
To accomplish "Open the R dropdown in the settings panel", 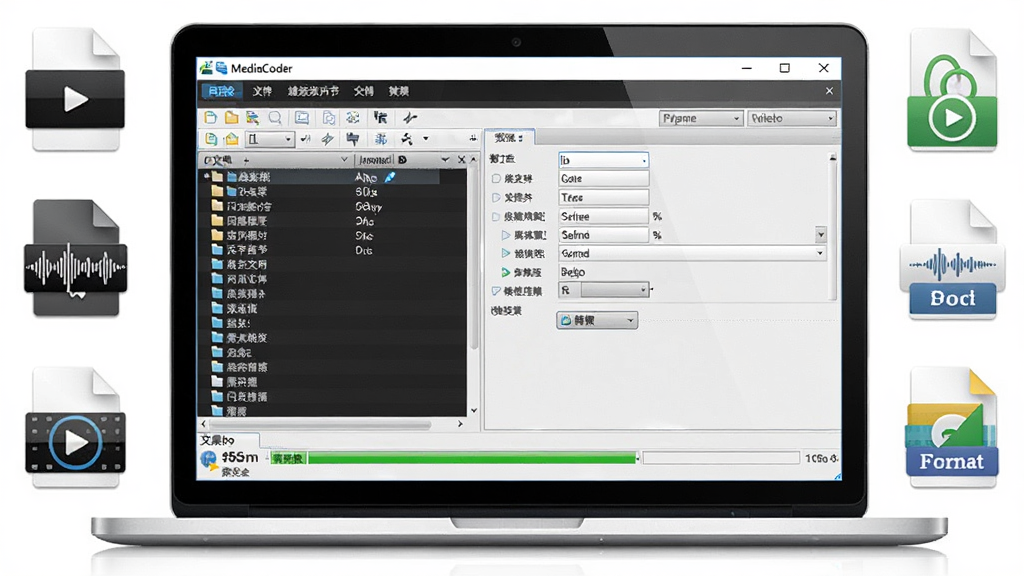I will (603, 290).
